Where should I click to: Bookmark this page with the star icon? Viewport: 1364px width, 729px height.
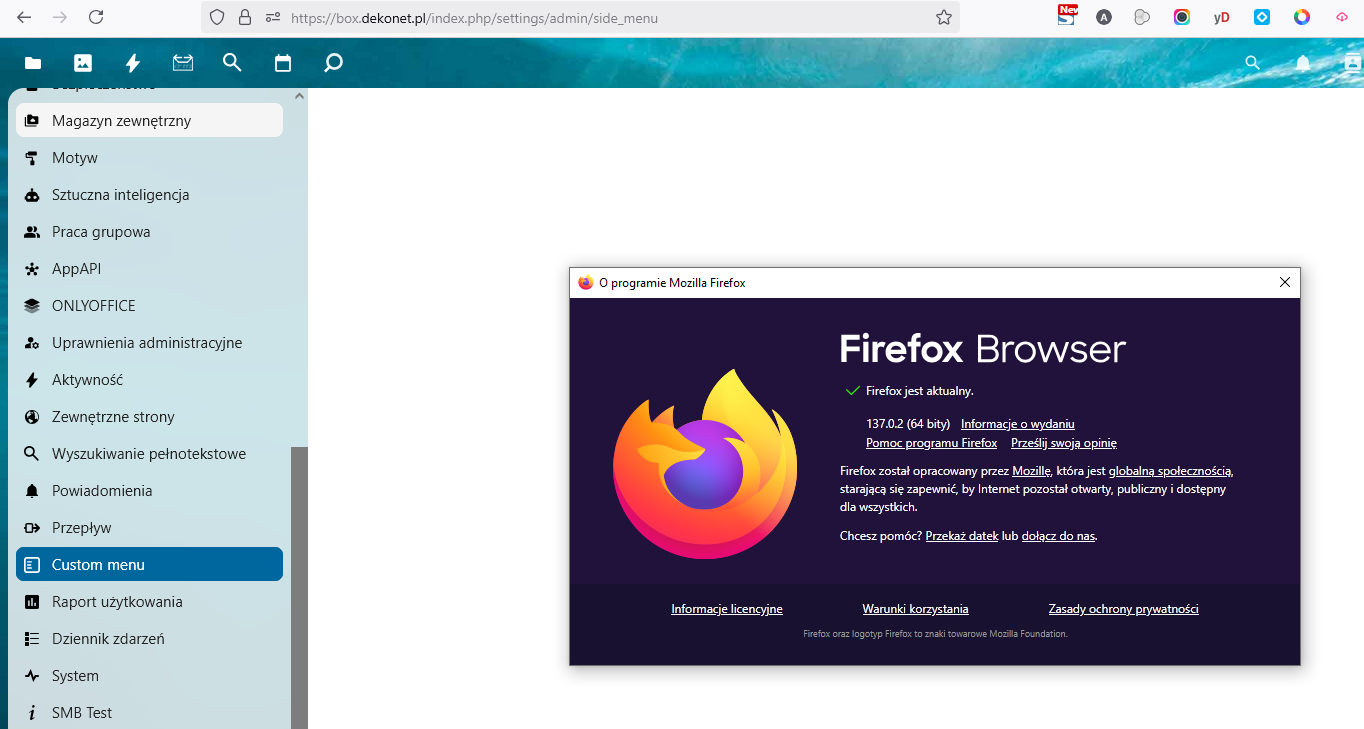(943, 18)
